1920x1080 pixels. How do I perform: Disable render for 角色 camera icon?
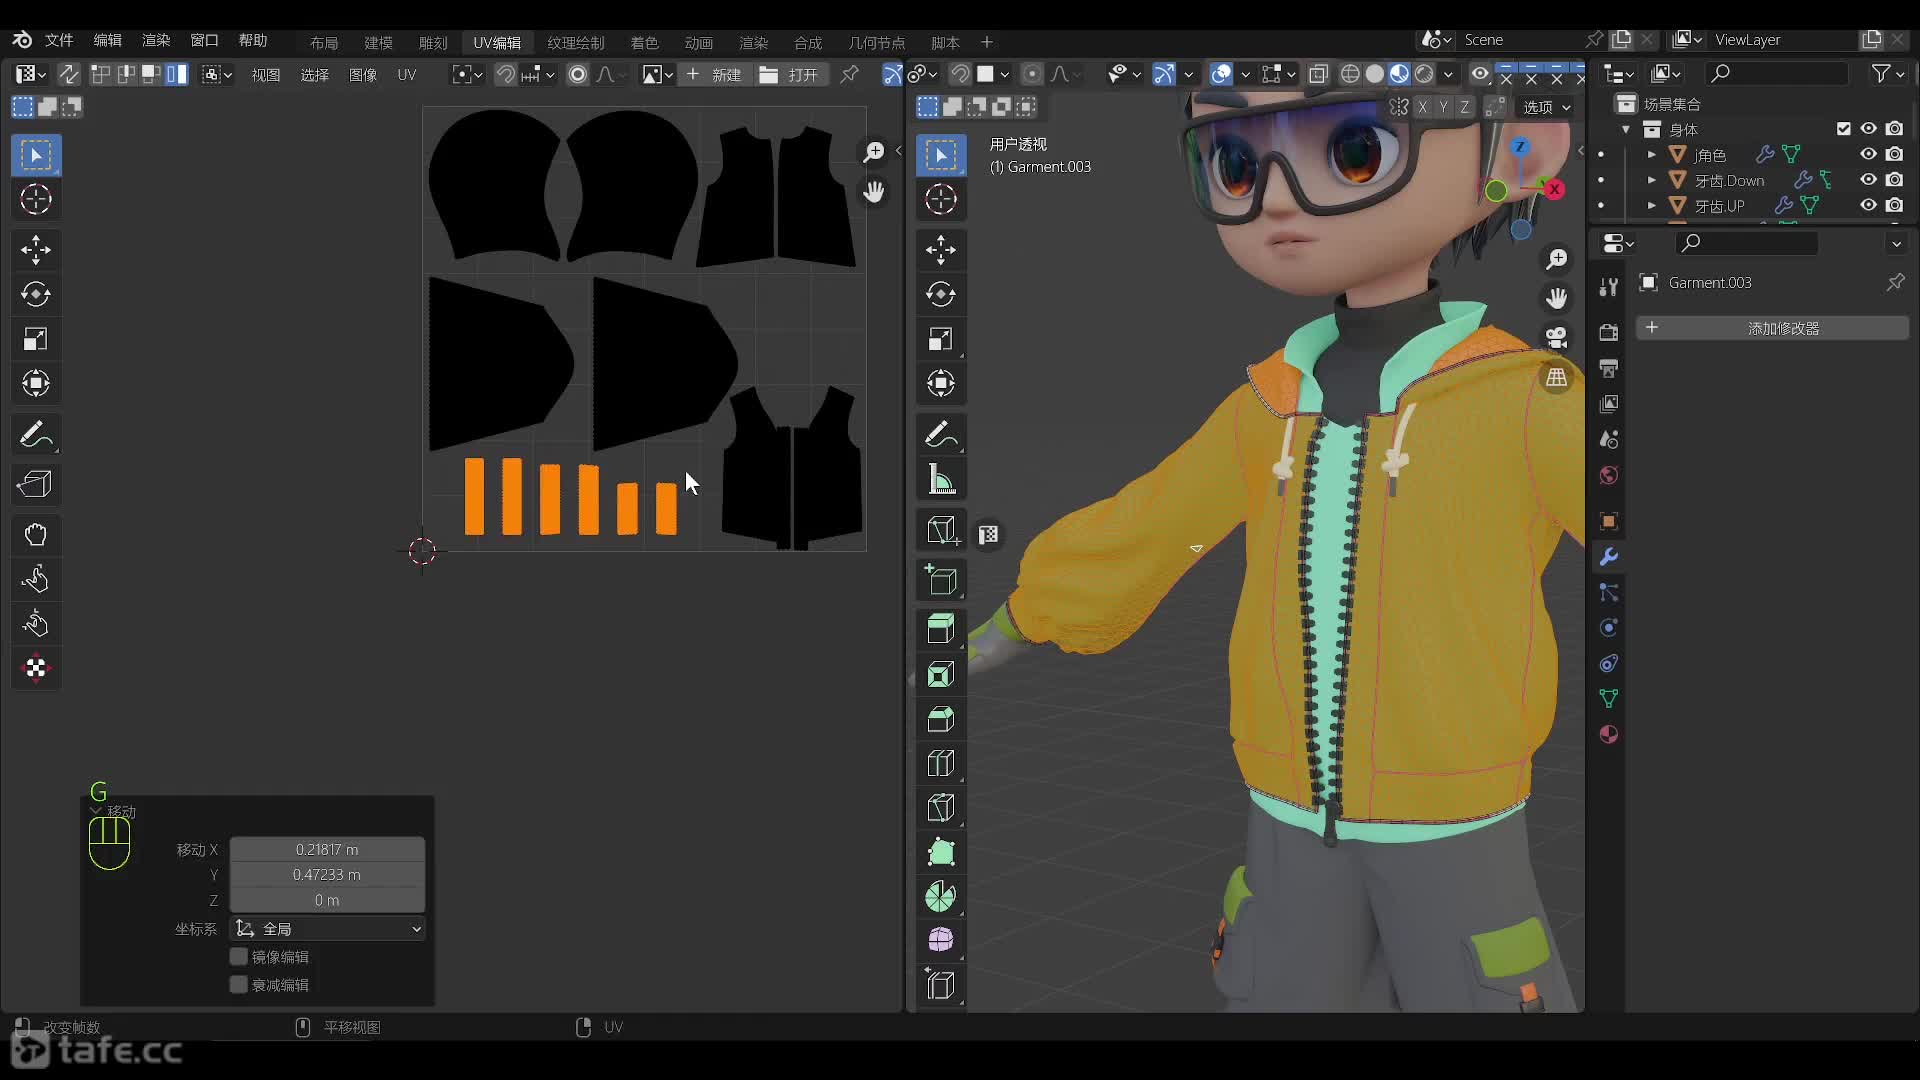pyautogui.click(x=1894, y=154)
